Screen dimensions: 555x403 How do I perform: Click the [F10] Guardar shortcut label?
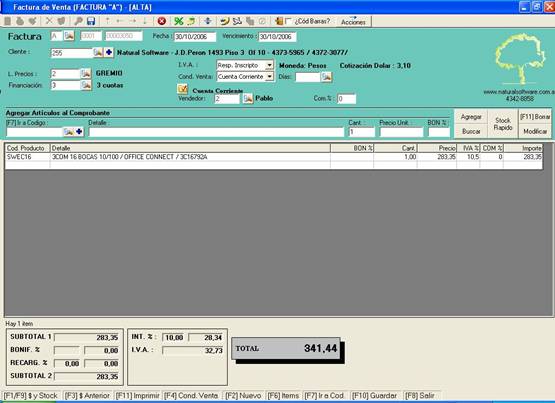[374, 395]
